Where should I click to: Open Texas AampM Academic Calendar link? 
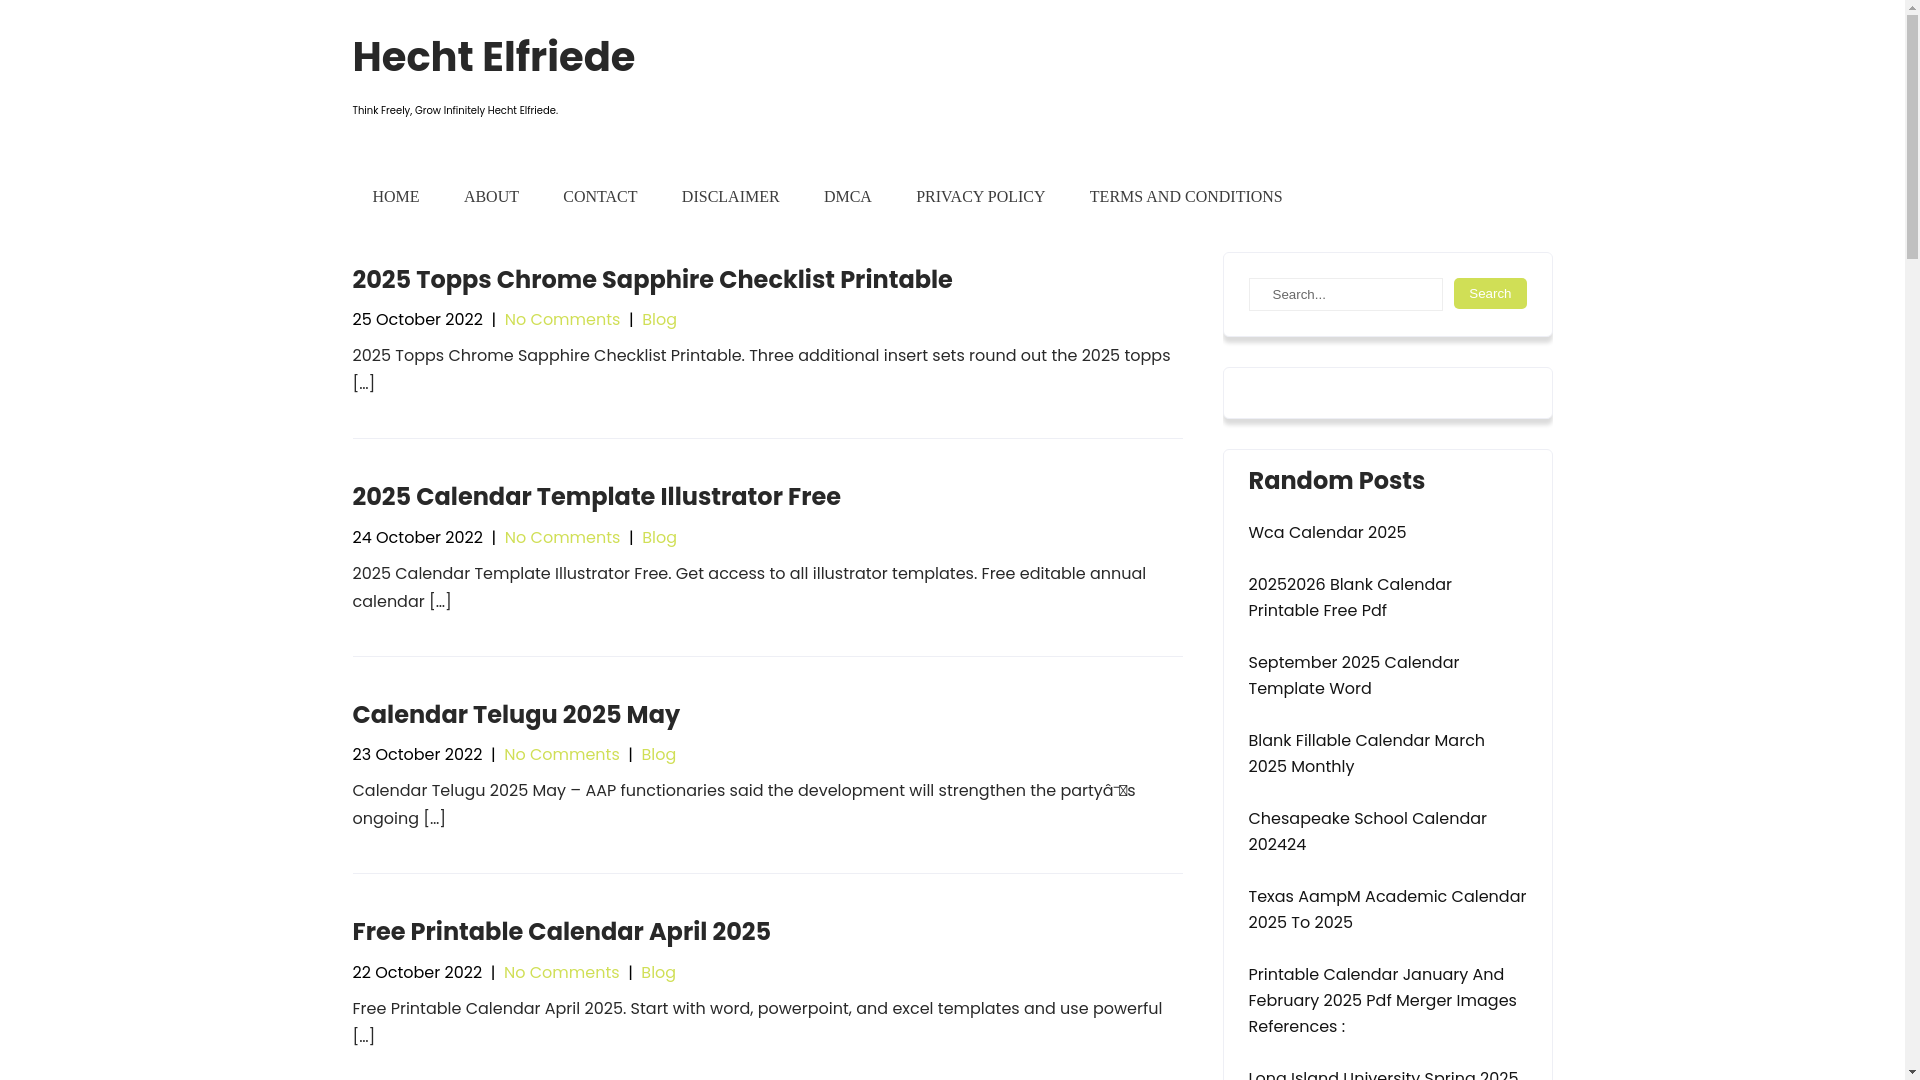pyautogui.click(x=1386, y=910)
